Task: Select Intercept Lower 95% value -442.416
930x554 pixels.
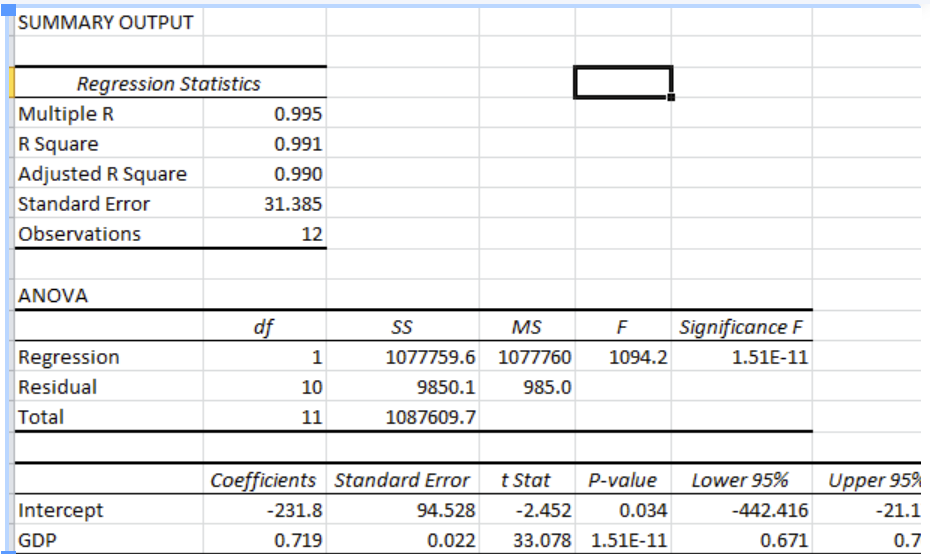Action: click(x=741, y=510)
